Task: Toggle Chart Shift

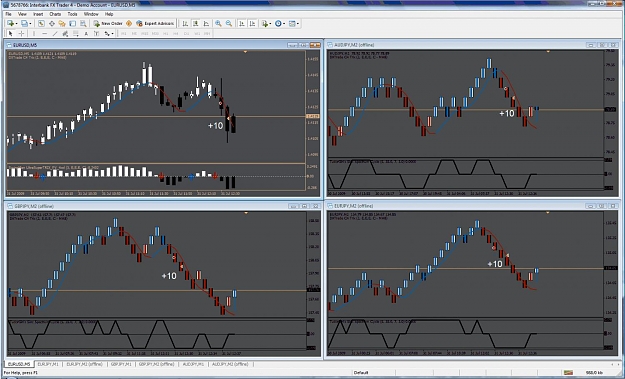Action: tap(252, 24)
